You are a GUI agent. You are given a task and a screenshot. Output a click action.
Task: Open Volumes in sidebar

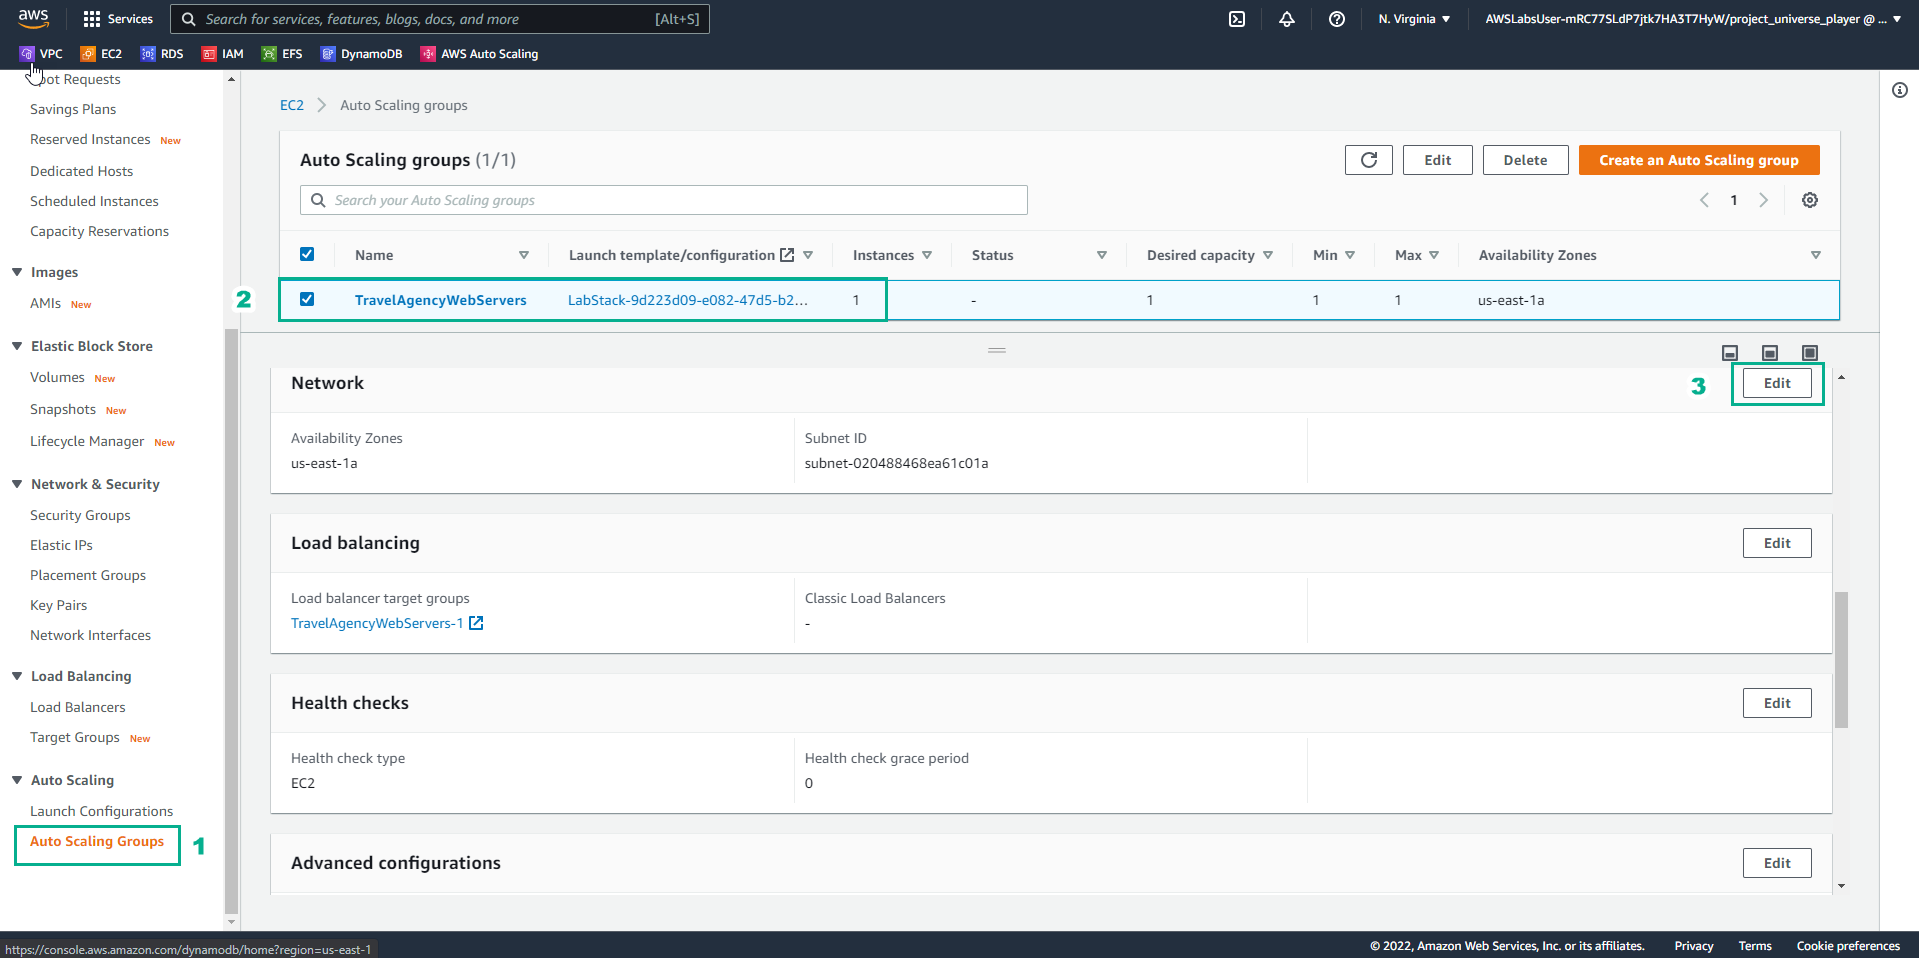tap(57, 377)
